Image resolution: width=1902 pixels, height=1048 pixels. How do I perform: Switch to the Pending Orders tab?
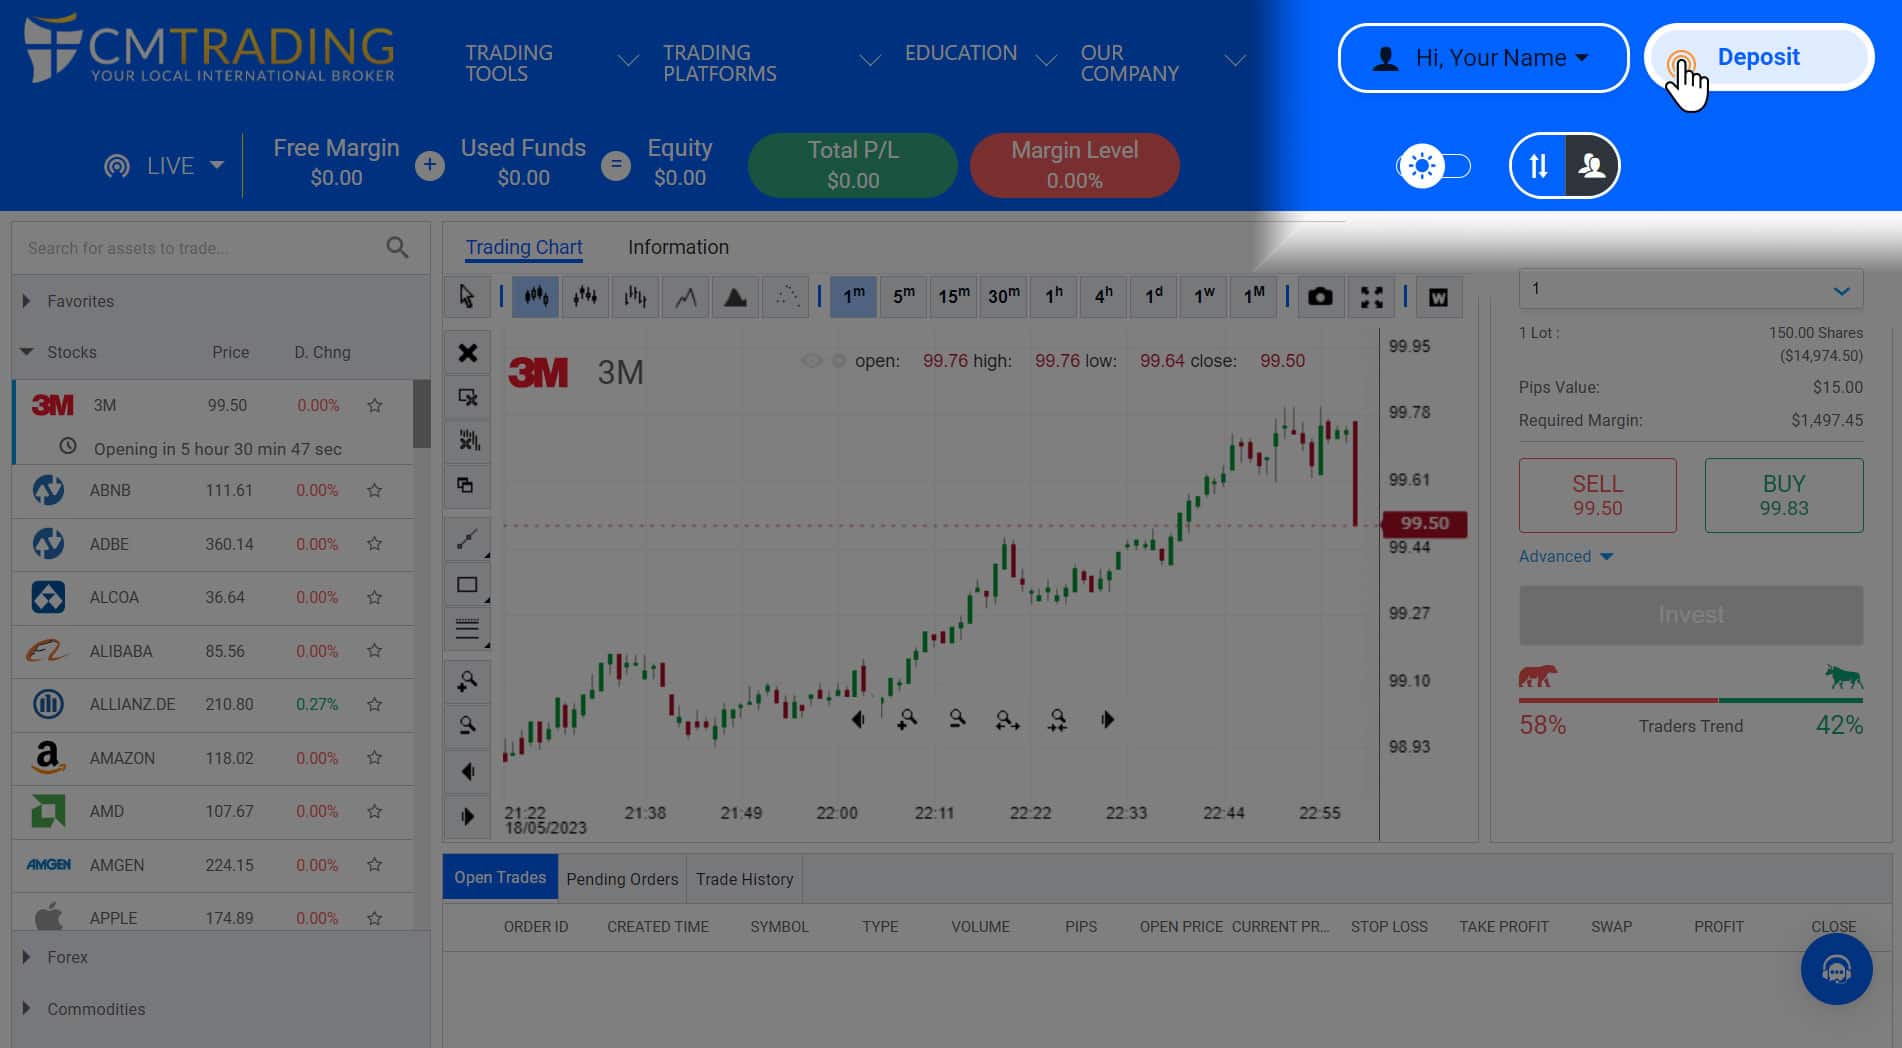pyautogui.click(x=622, y=879)
